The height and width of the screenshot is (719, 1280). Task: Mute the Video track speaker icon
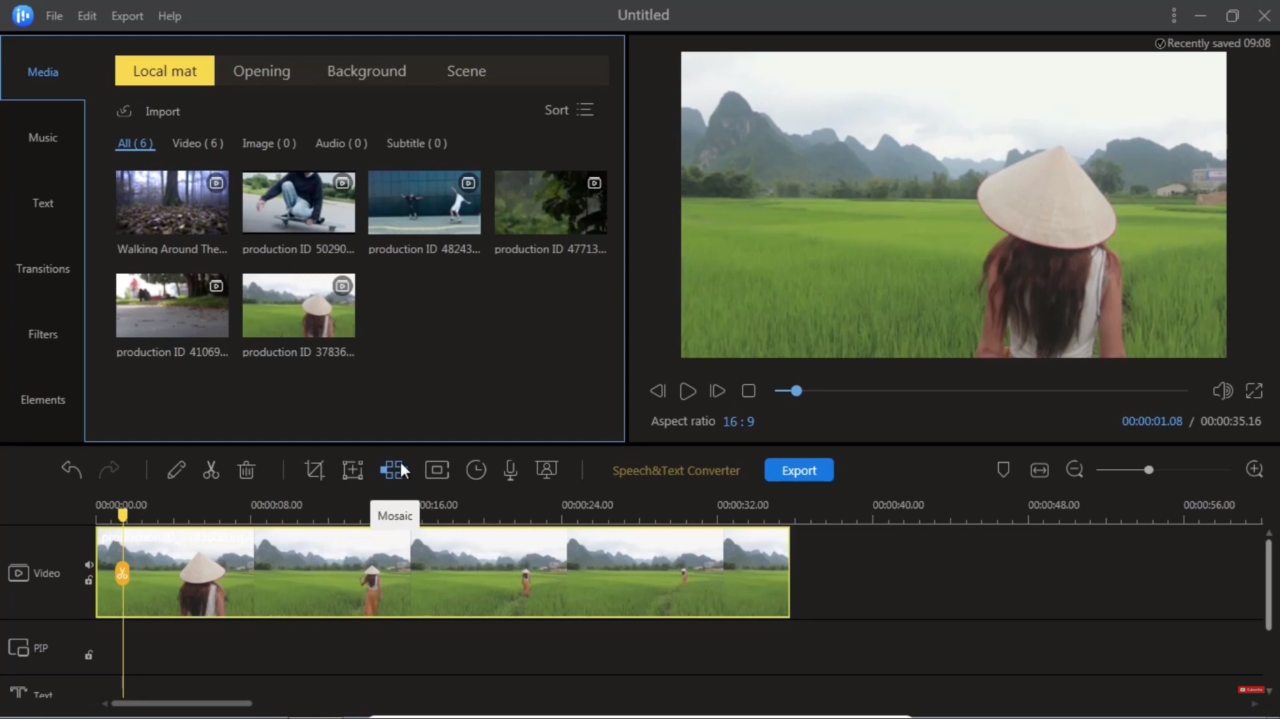88,563
